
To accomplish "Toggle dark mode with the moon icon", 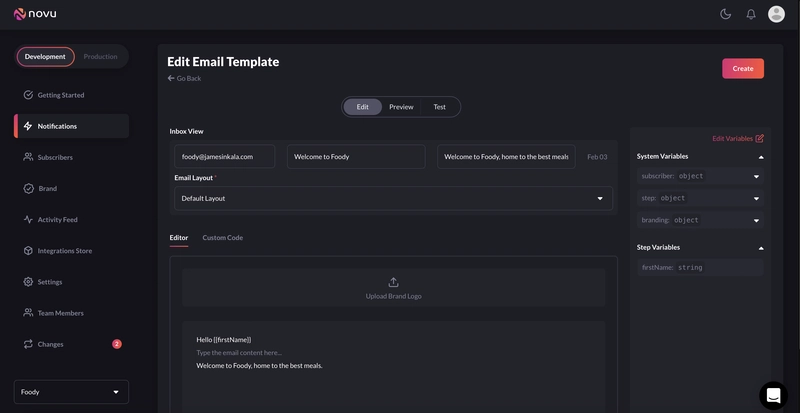I will pos(725,14).
